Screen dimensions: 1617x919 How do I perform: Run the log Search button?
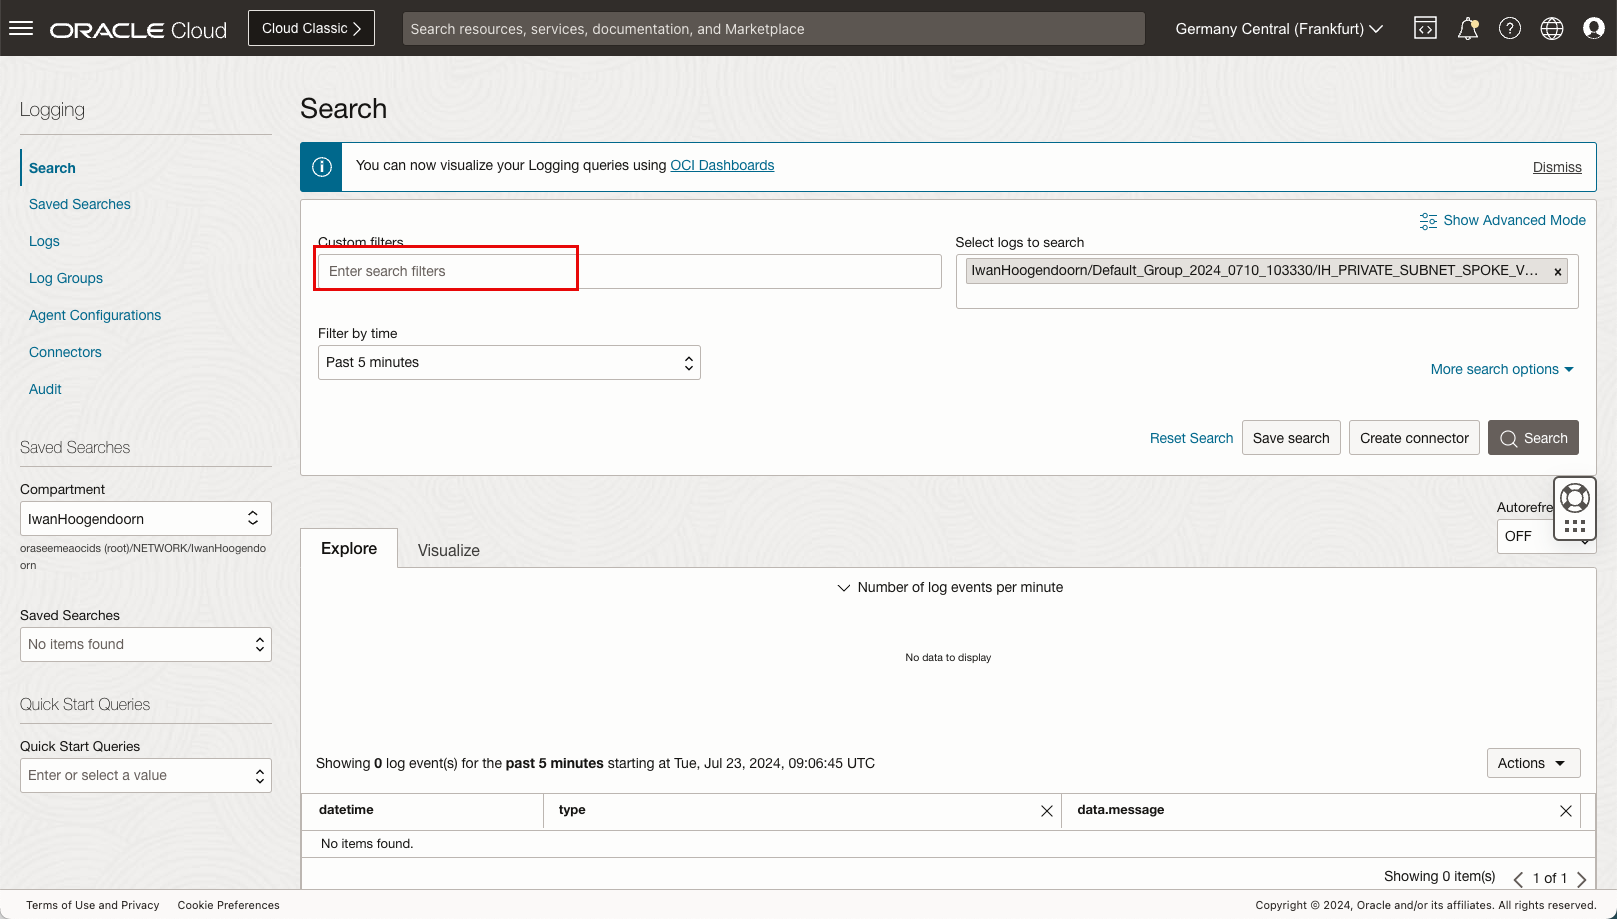coord(1533,438)
